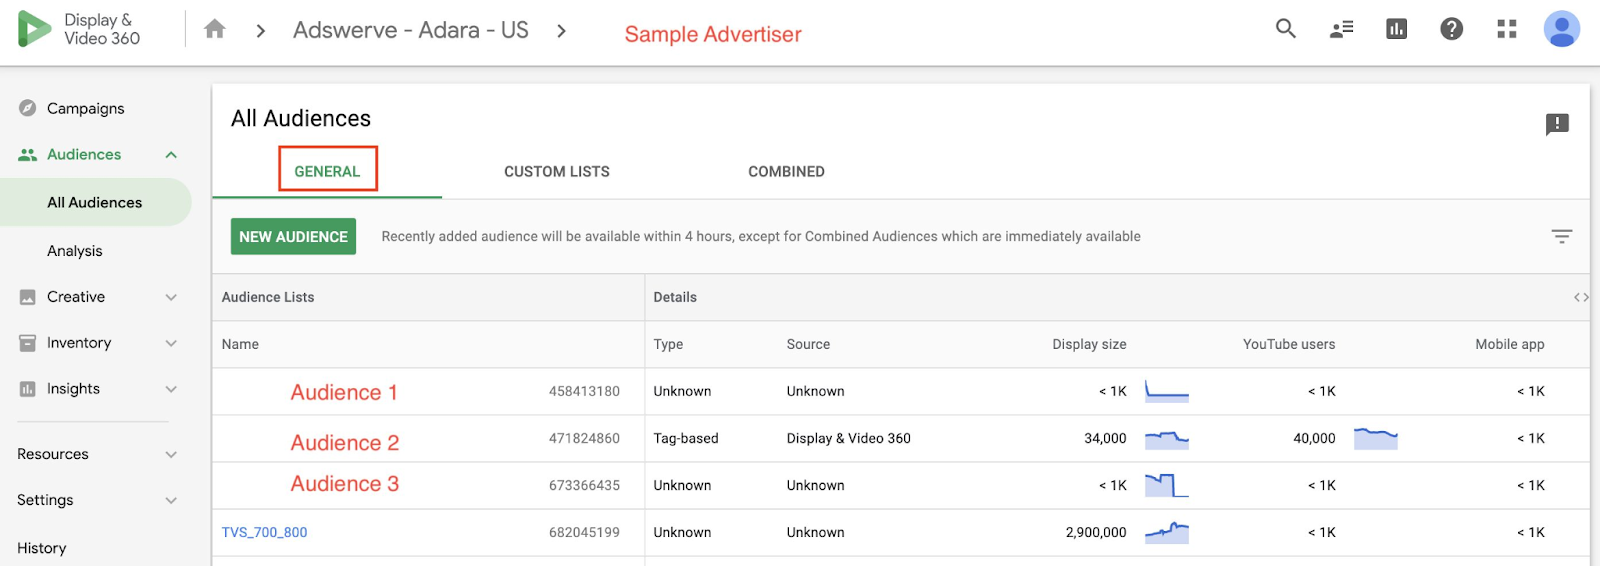Click the Display & Video 360 source cell

click(849, 438)
